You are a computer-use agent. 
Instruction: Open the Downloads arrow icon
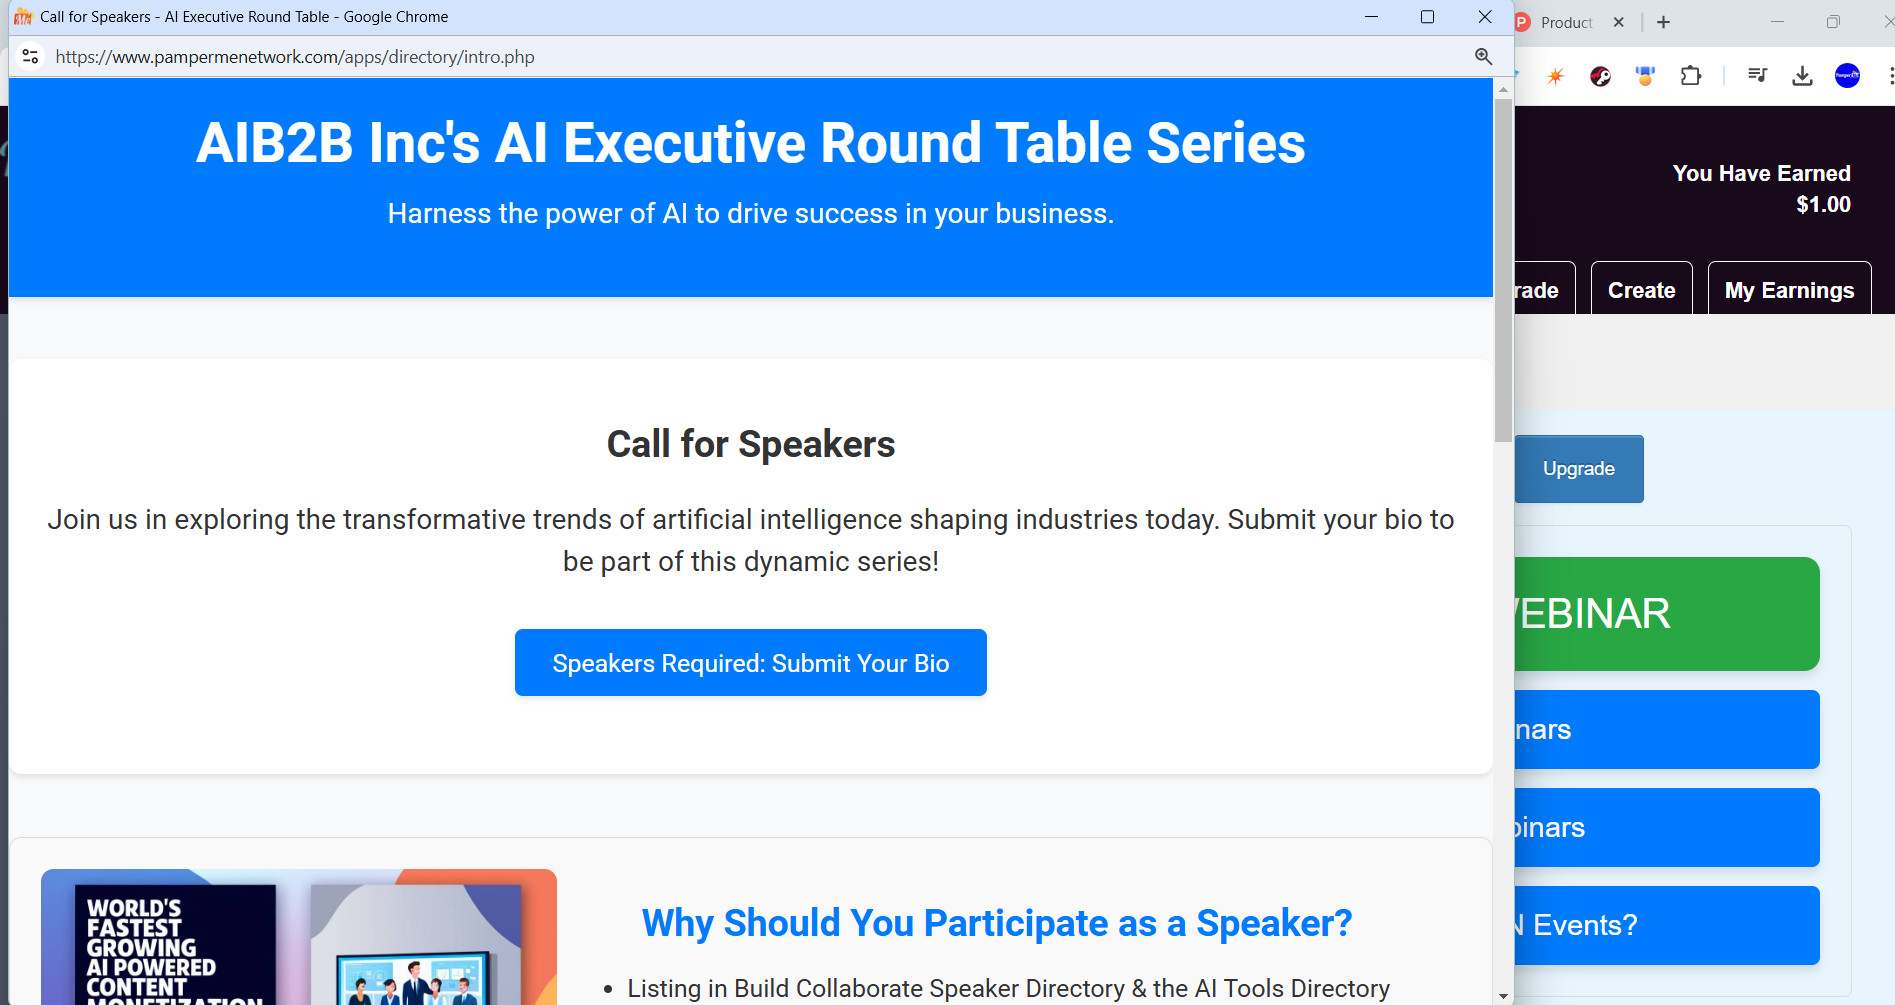pyautogui.click(x=1802, y=76)
